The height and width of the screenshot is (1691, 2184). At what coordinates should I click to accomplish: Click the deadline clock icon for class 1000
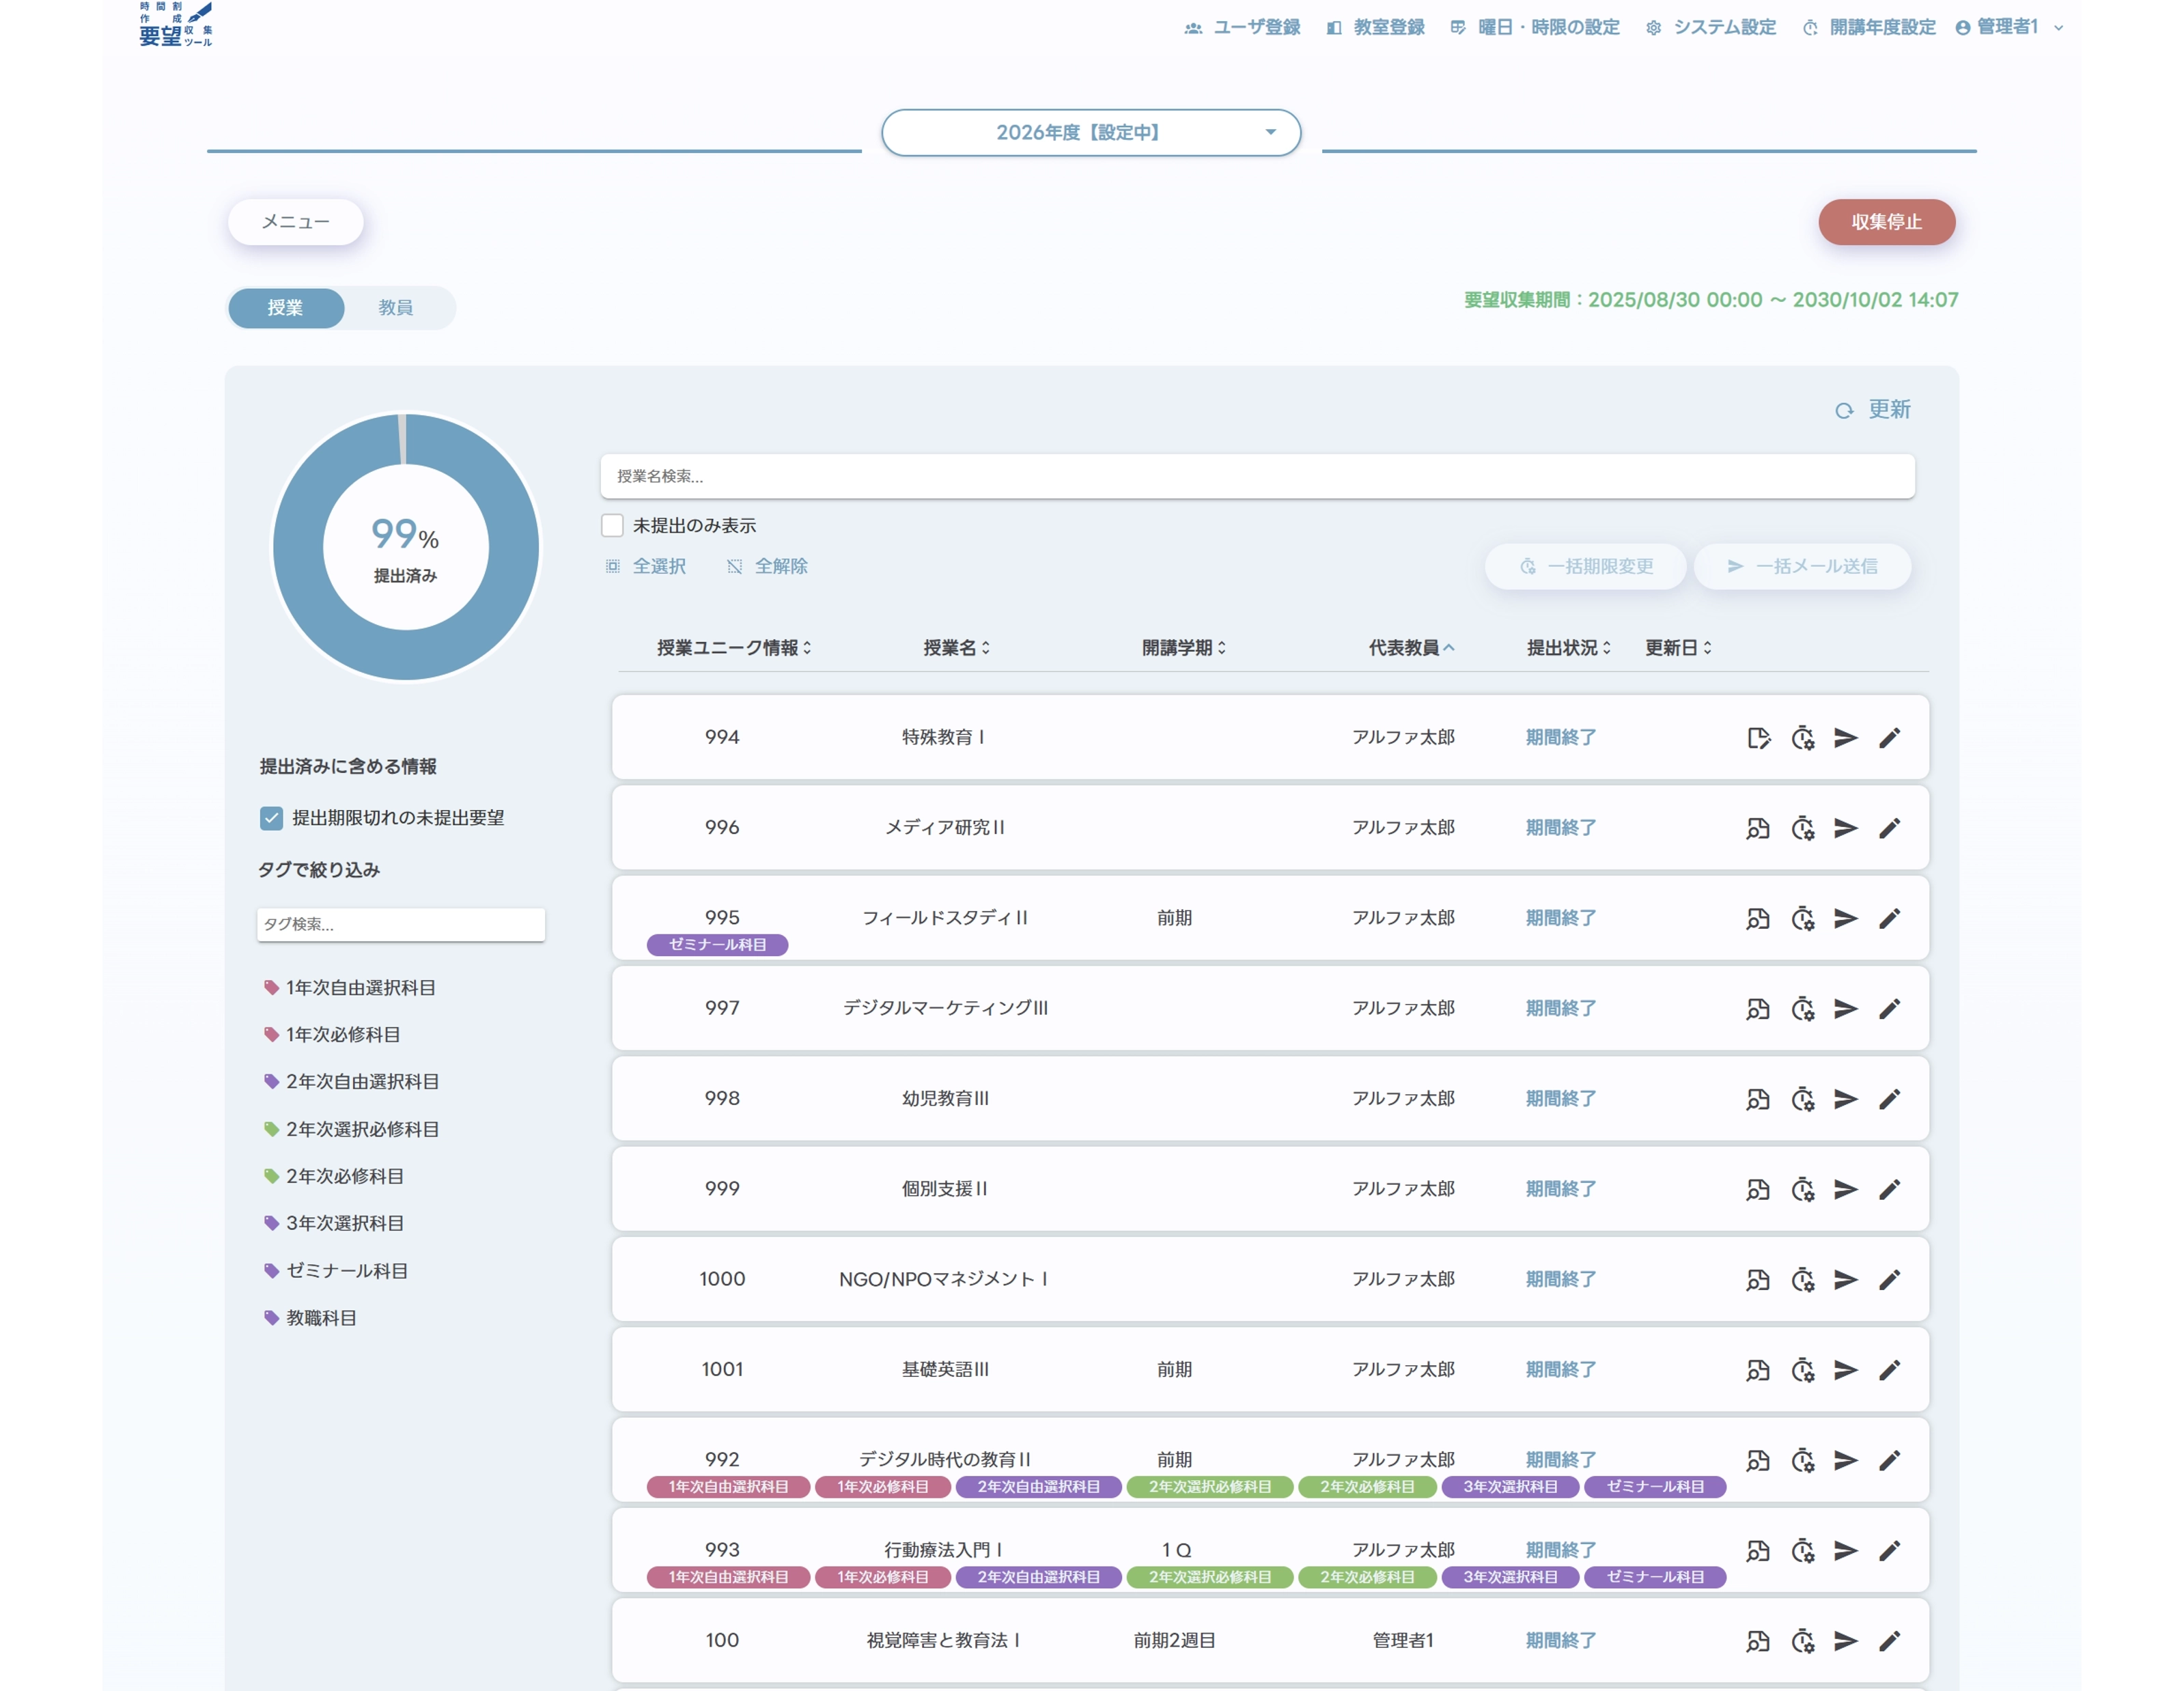[x=1802, y=1280]
